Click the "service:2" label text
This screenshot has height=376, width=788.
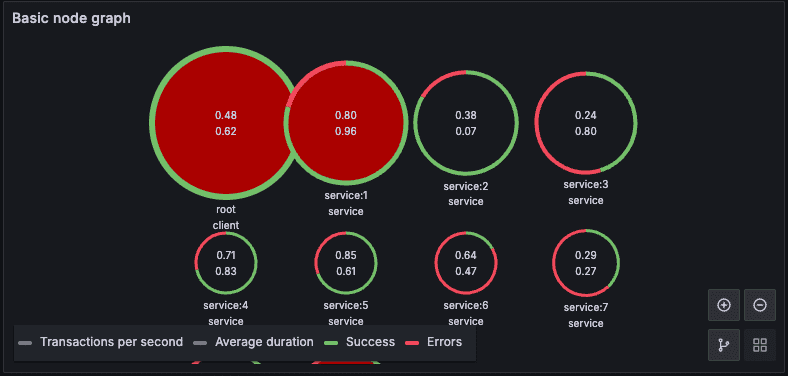[x=466, y=186]
